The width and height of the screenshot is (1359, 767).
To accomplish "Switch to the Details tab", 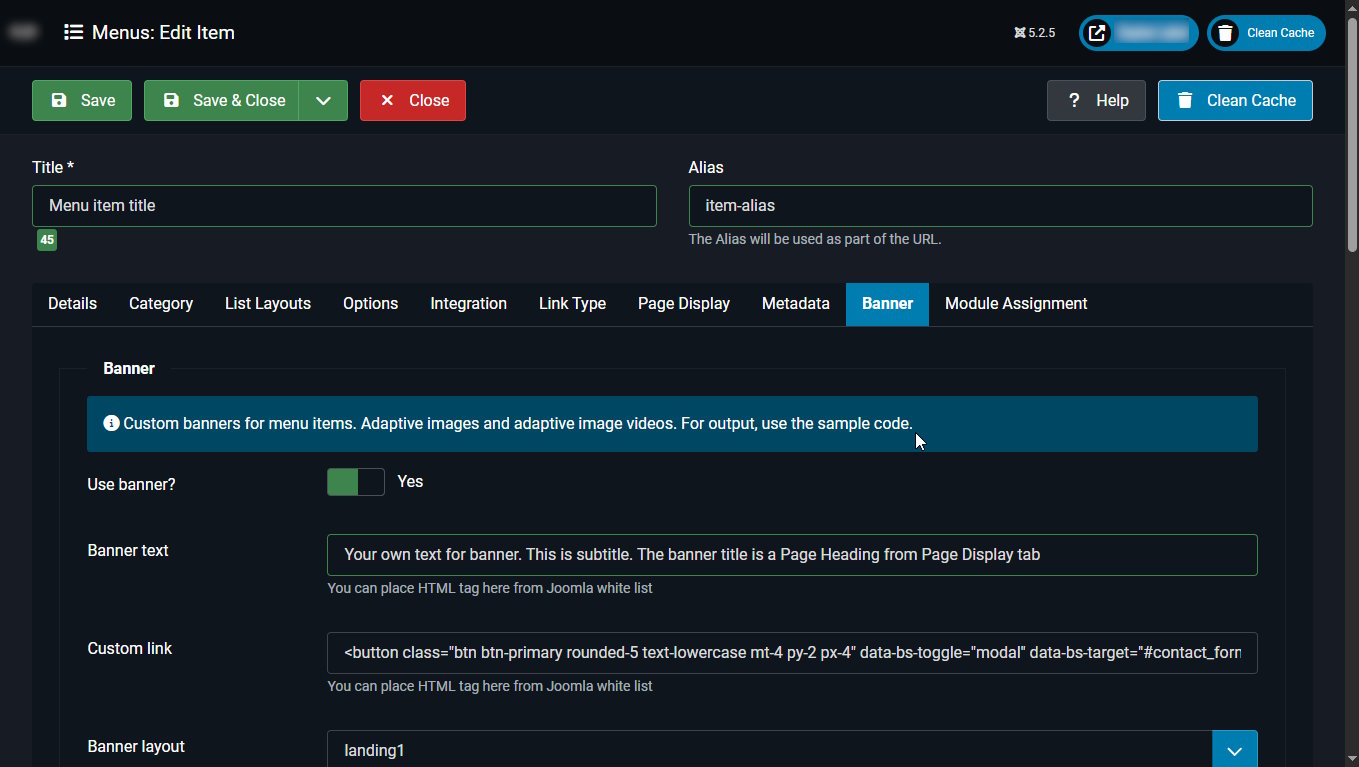I will 73,304.
